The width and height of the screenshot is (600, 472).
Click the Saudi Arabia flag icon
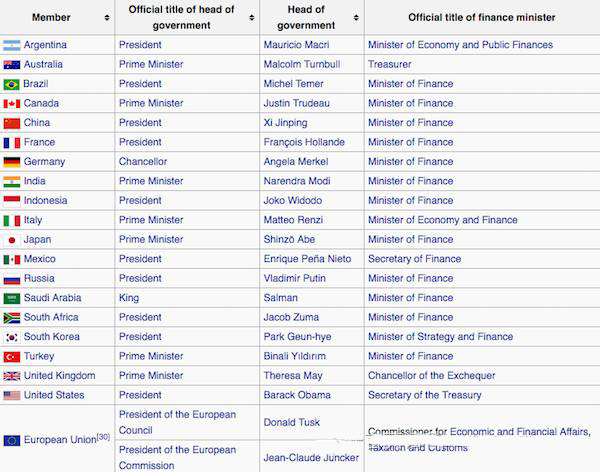click(12, 298)
